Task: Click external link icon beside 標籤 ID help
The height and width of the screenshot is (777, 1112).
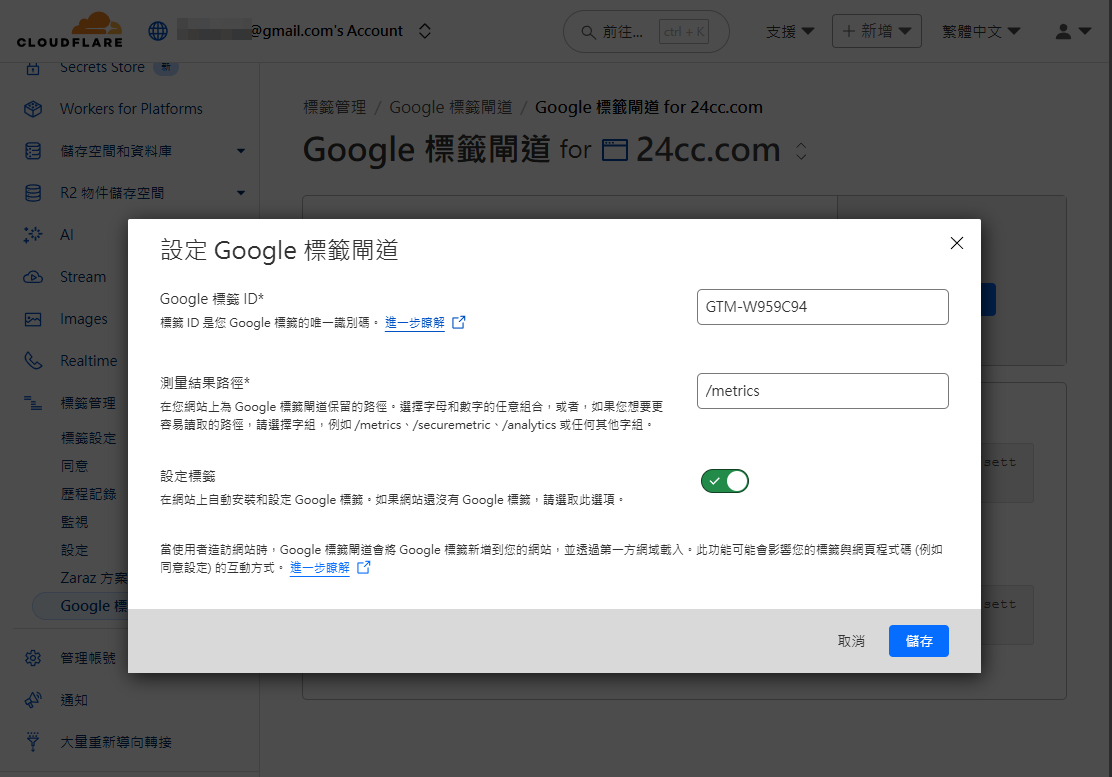Action: 459,323
